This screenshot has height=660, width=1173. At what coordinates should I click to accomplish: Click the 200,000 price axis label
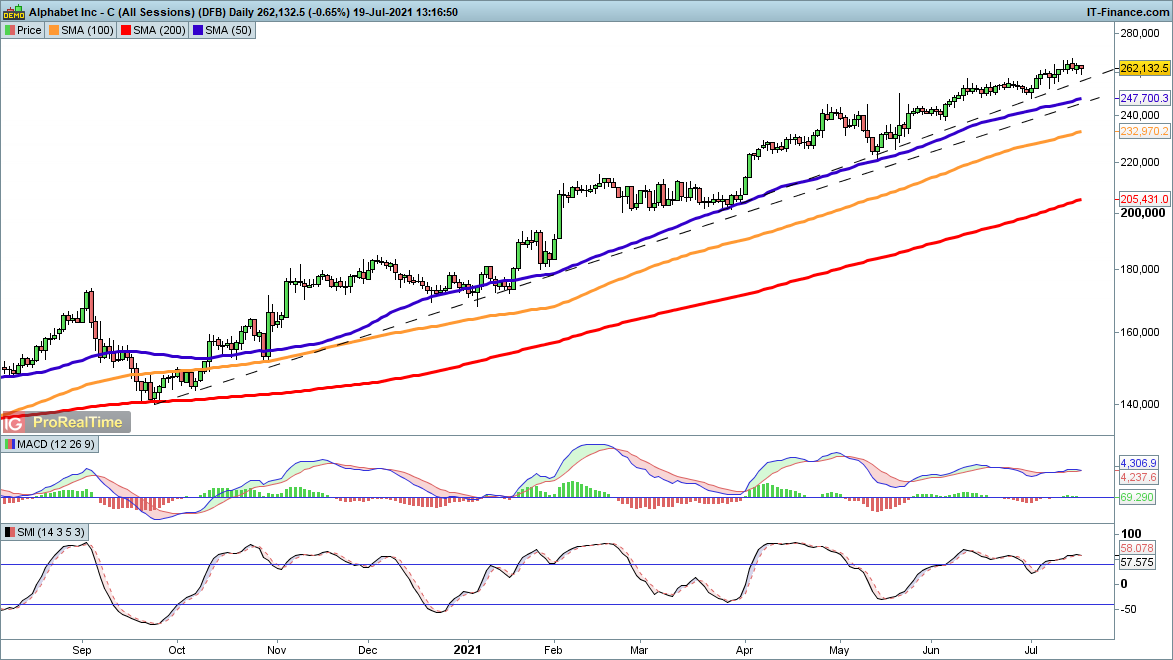pos(1142,213)
